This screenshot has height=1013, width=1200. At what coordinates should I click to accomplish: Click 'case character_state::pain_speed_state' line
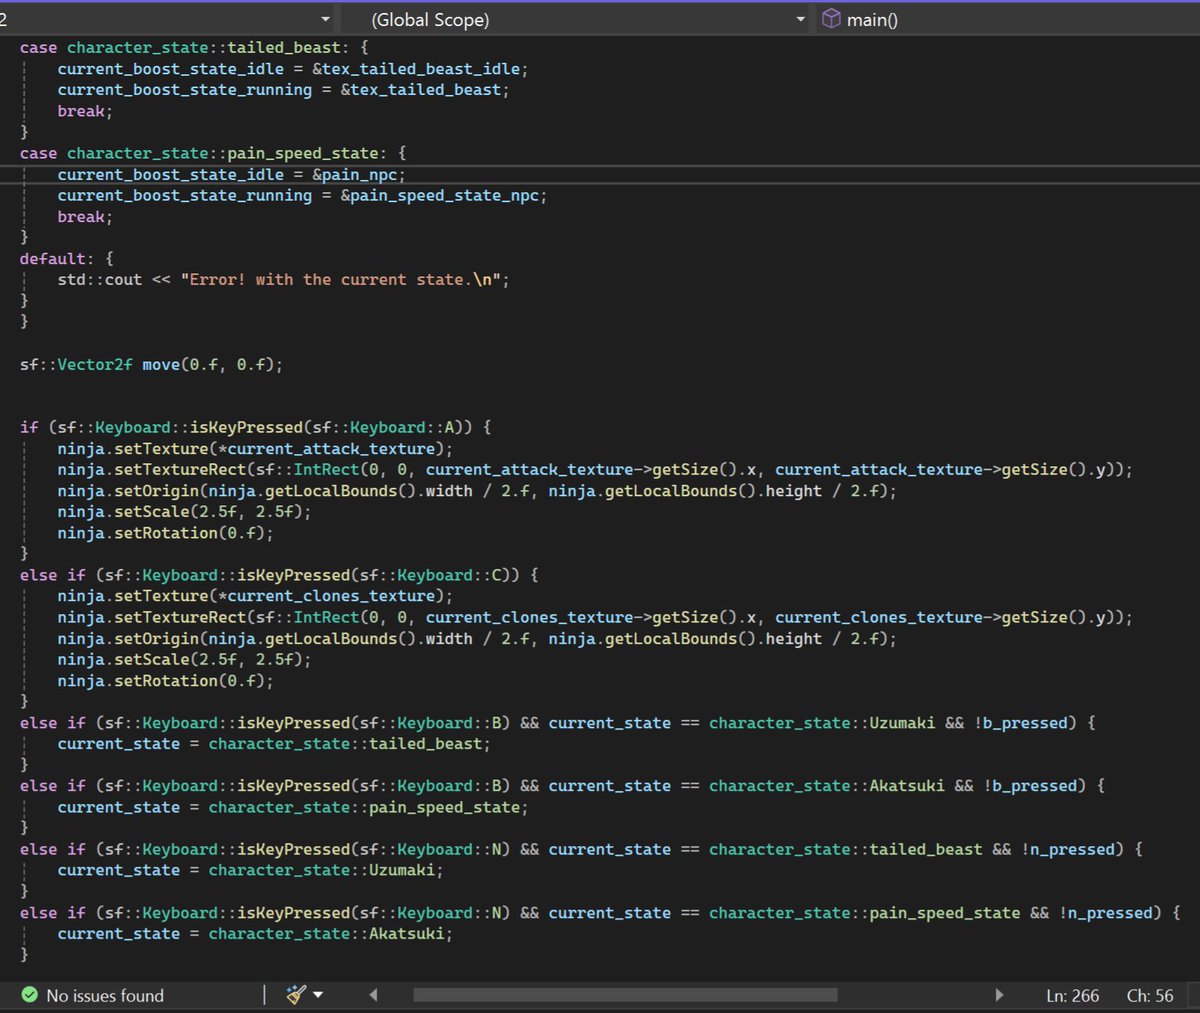pyautogui.click(x=213, y=154)
